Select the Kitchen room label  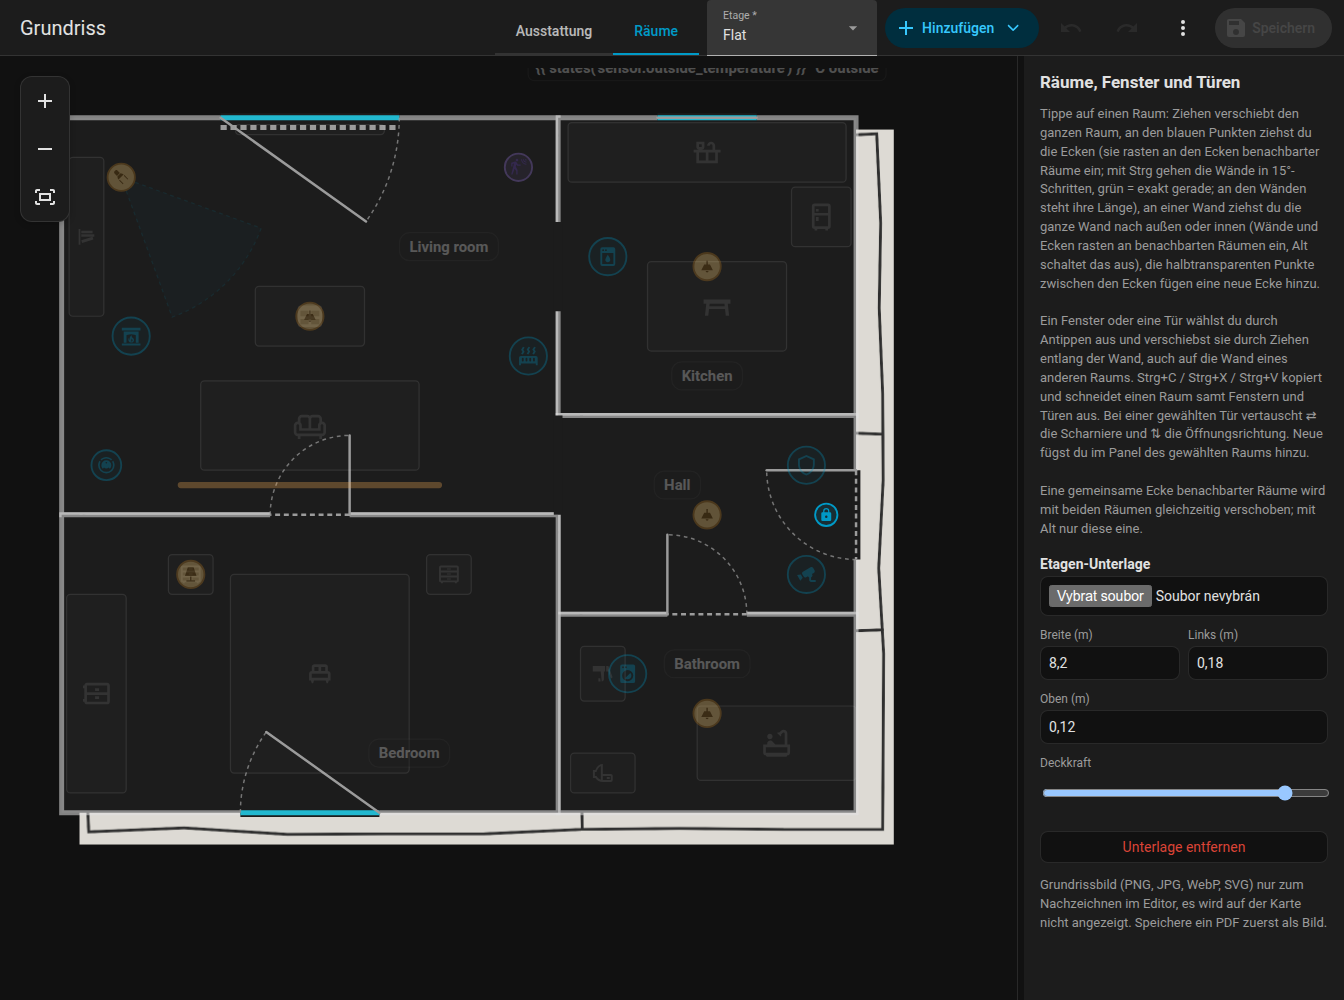(x=707, y=376)
